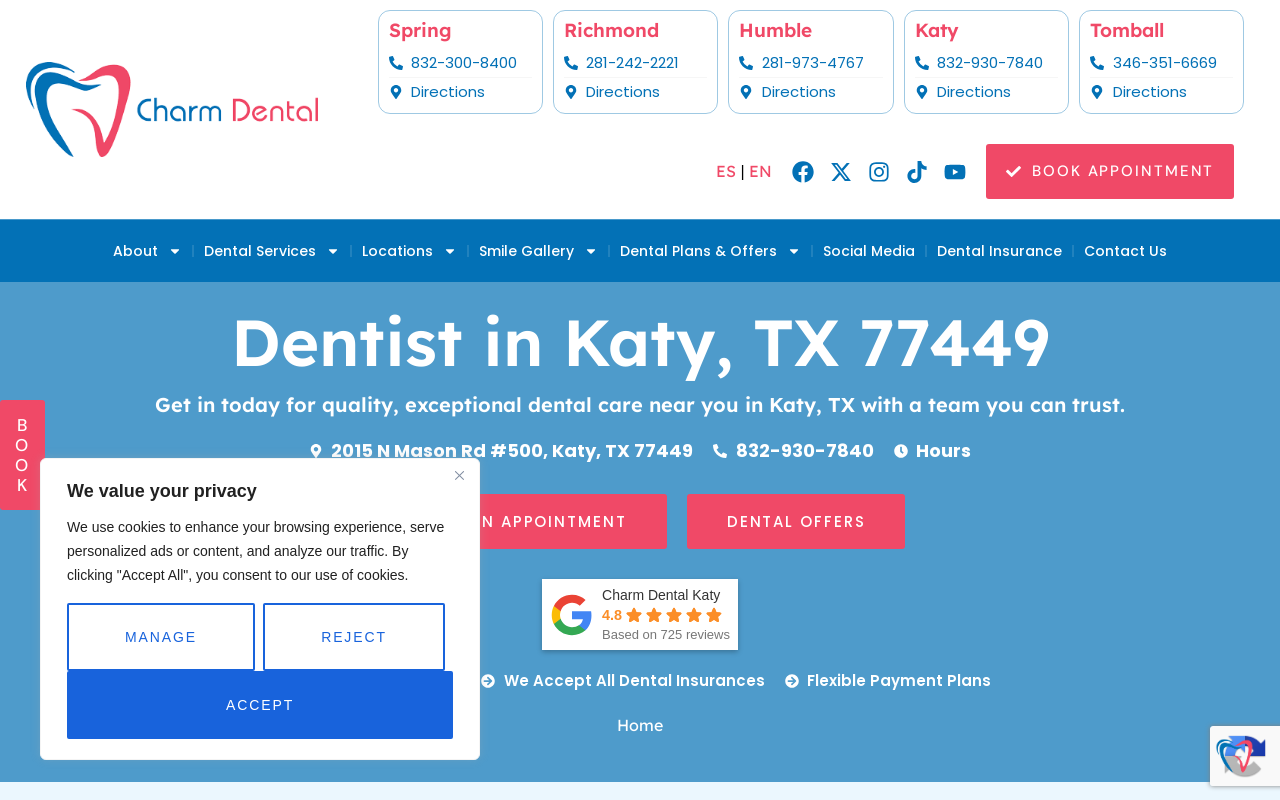Click arrow icon beside We Accept All Dental Insurances
This screenshot has height=800, width=1280.
click(488, 681)
